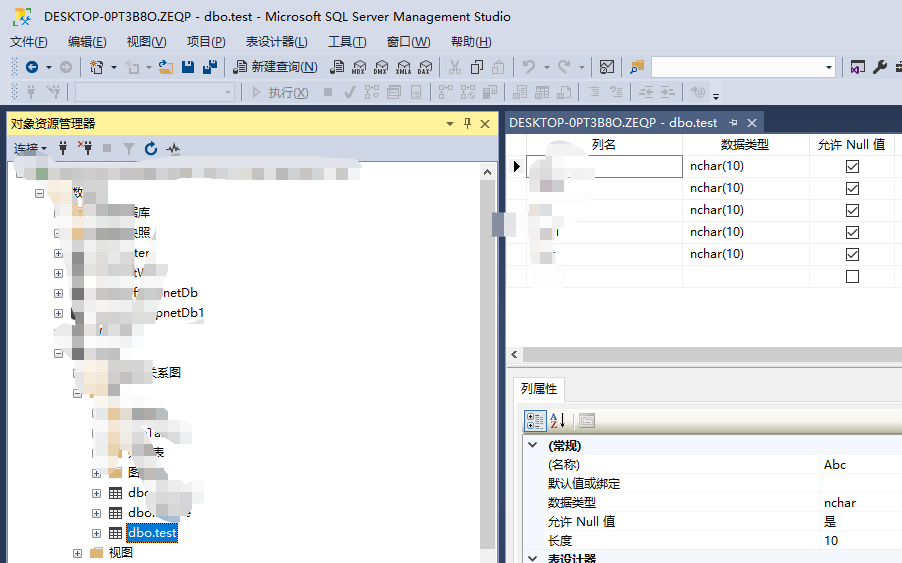Click the save all icon
902x563 pixels.
[210, 67]
